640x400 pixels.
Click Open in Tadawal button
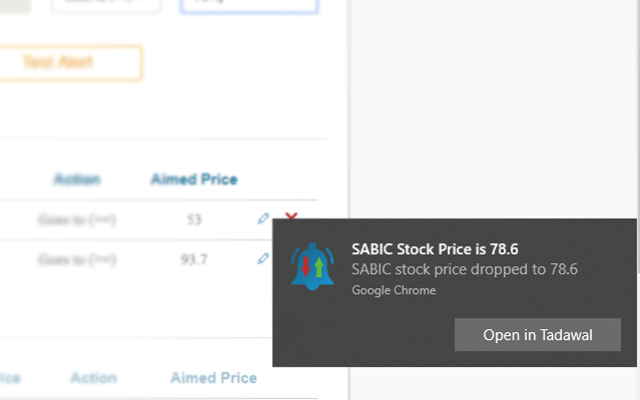coord(537,335)
